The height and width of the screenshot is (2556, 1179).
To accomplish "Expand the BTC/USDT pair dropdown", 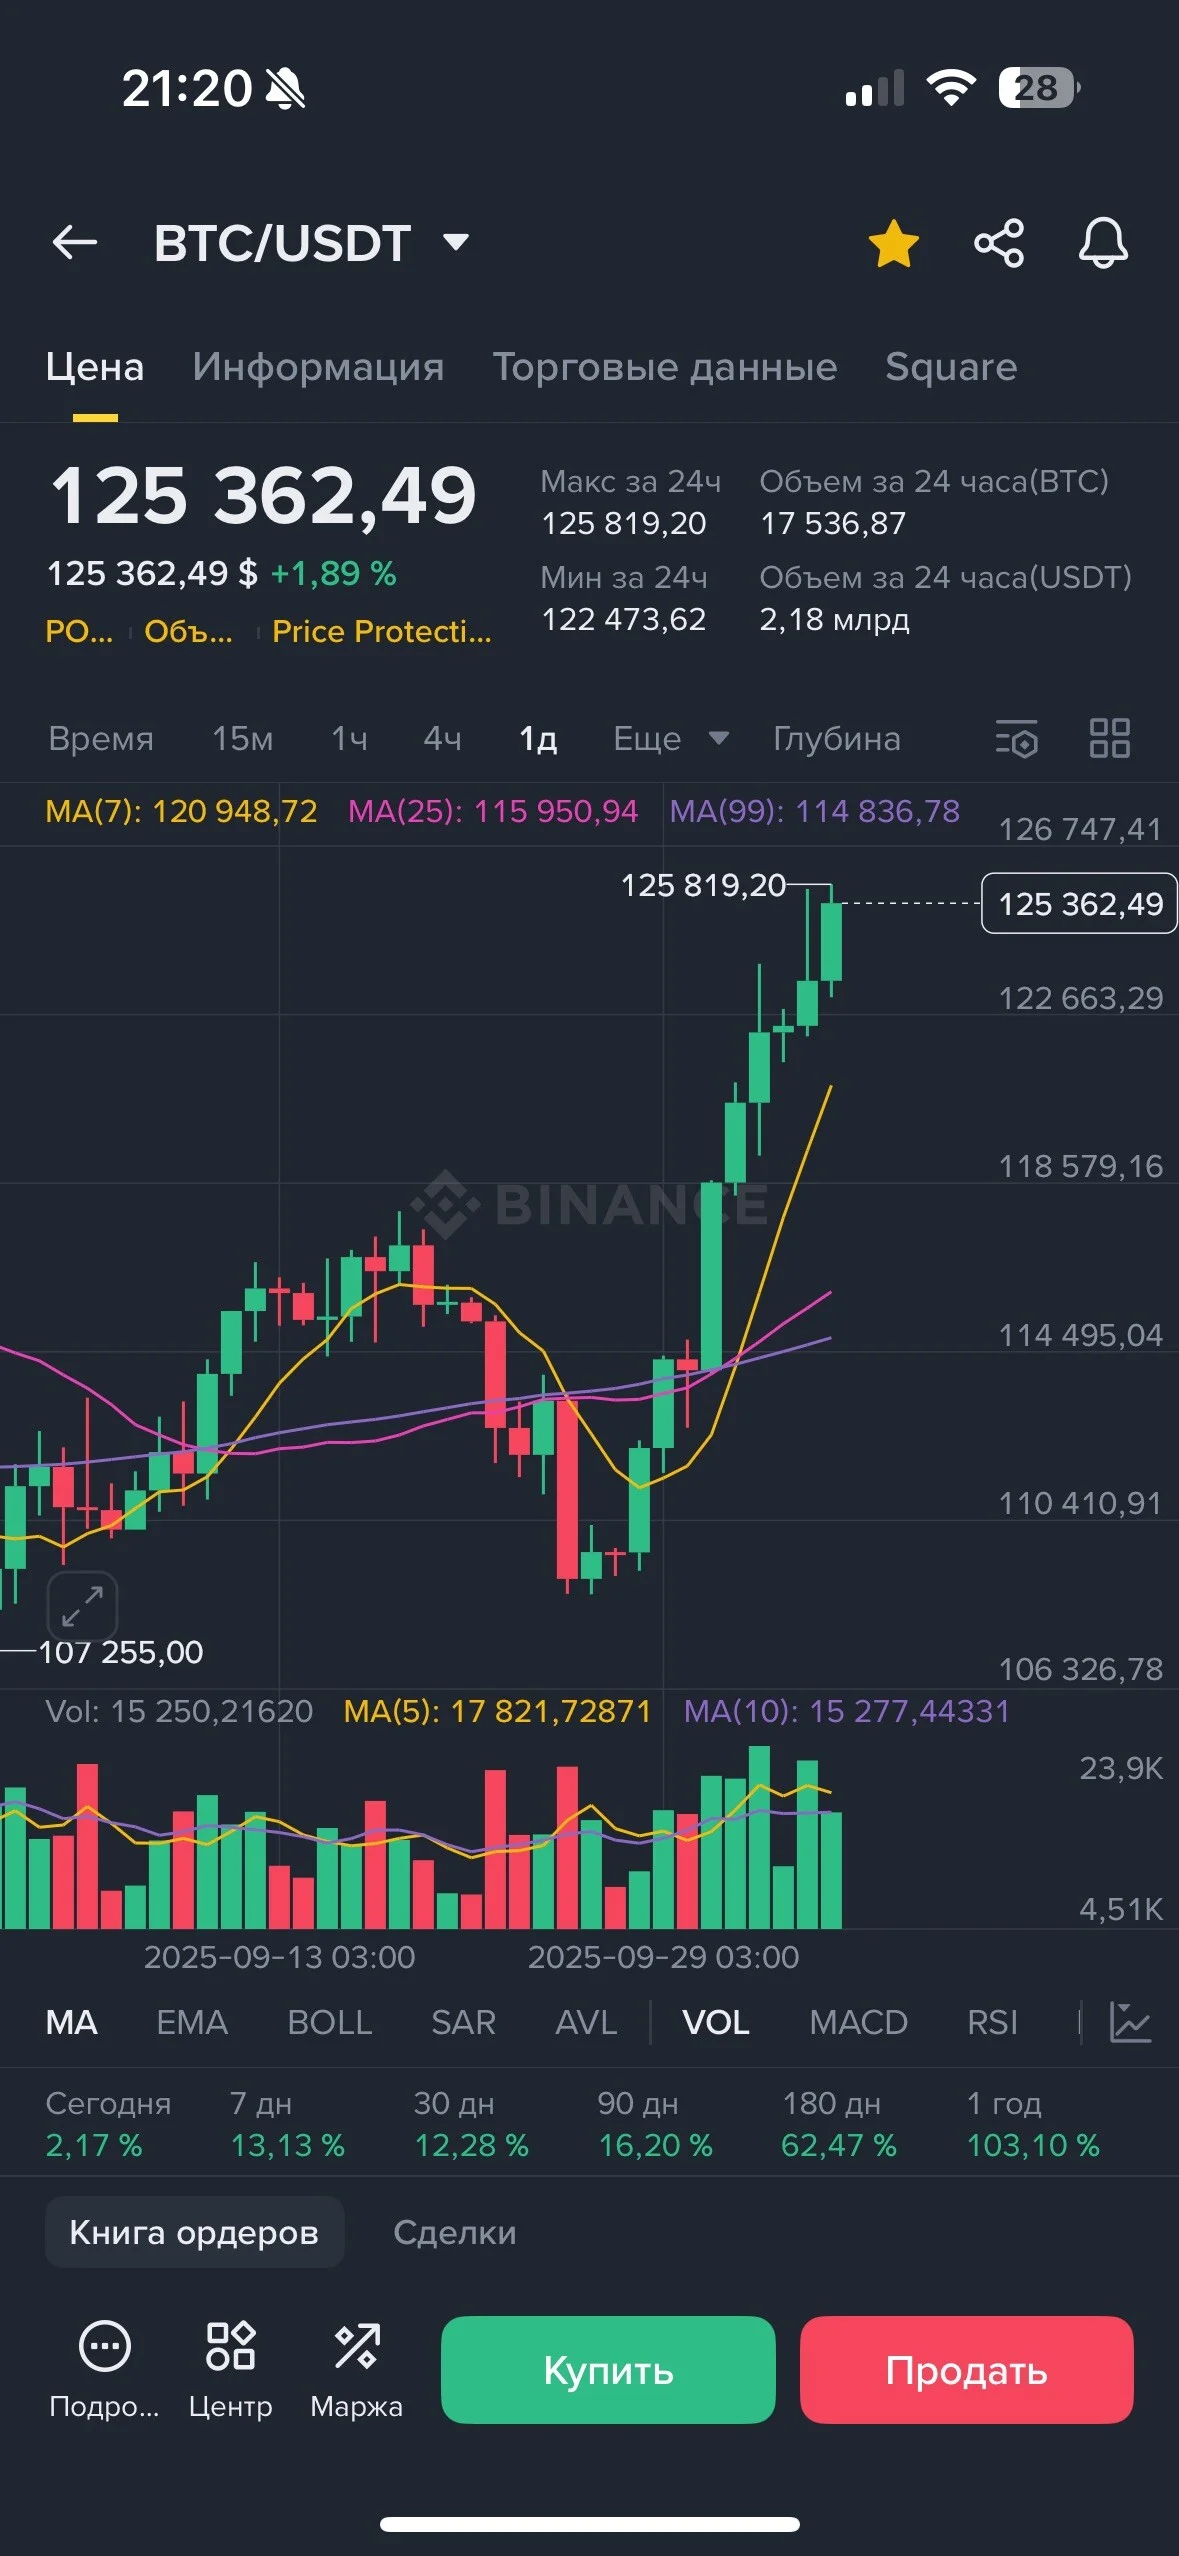I will point(456,242).
